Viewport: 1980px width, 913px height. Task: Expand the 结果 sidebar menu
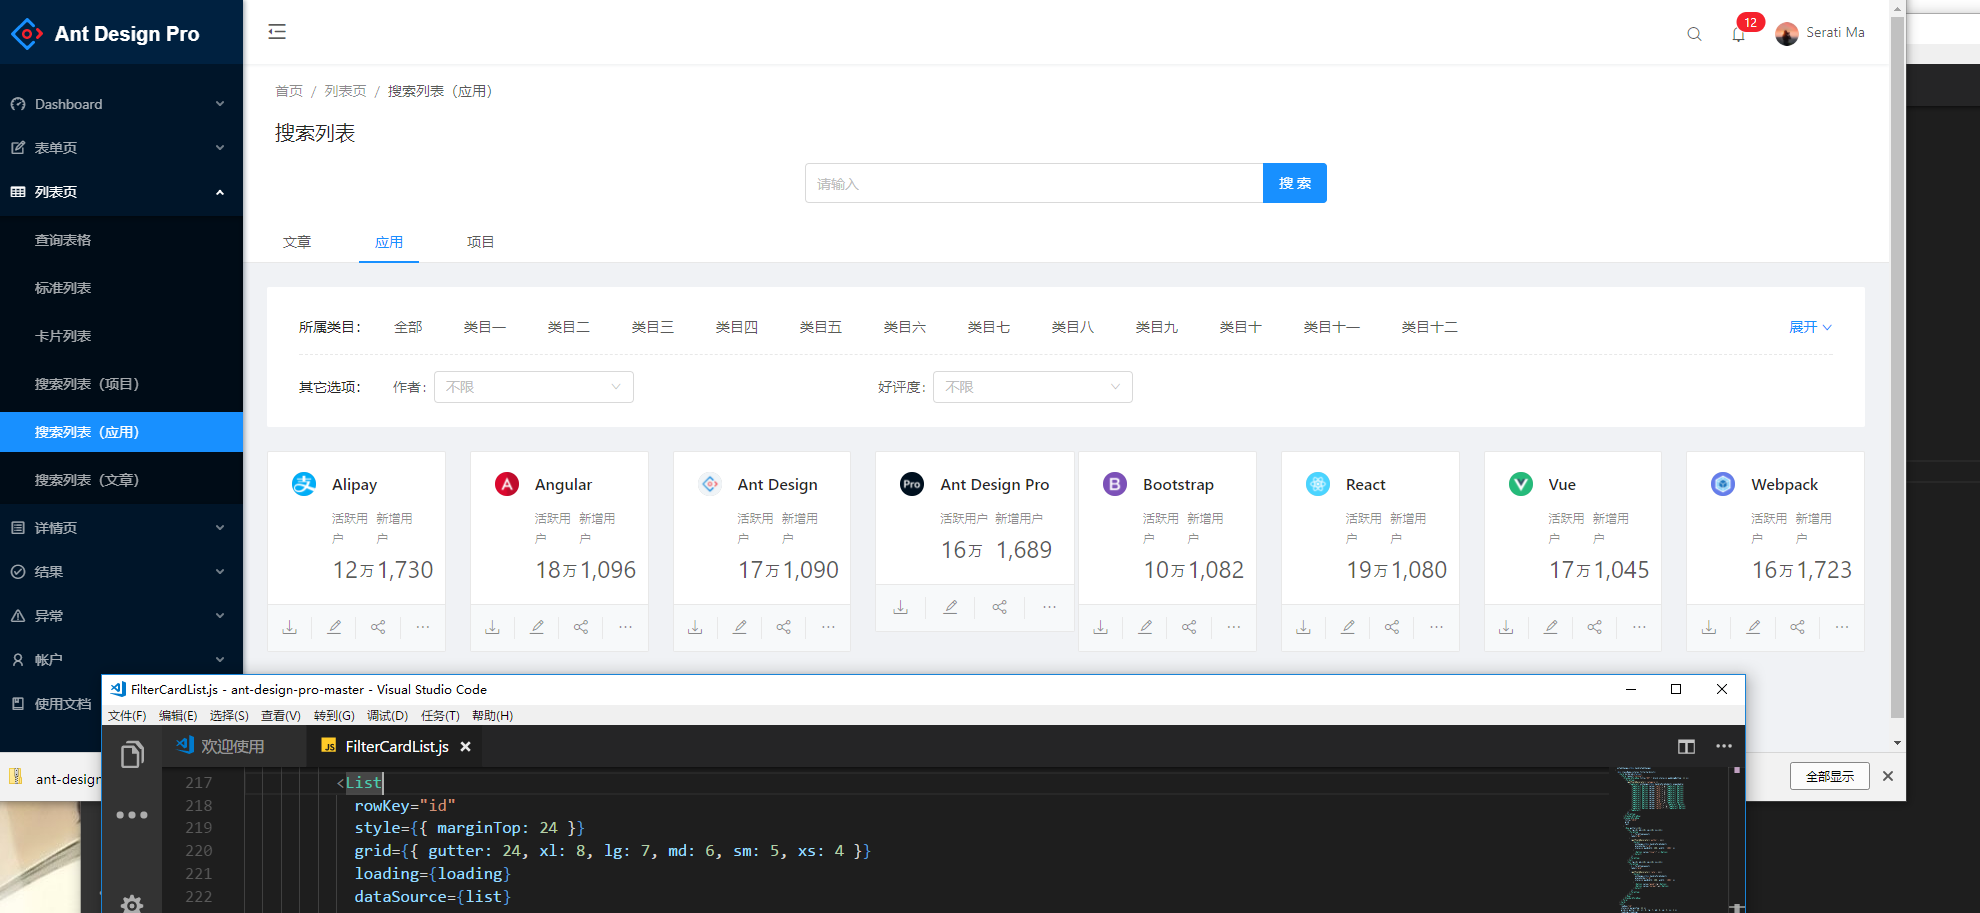coord(121,572)
